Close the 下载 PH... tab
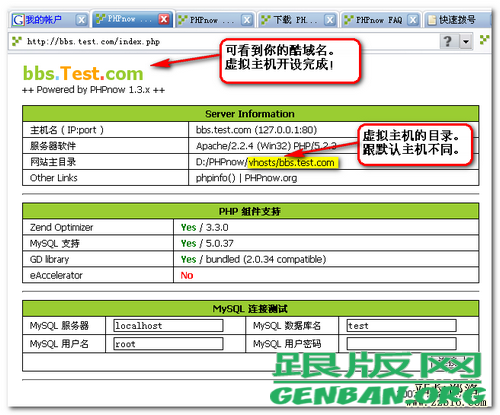Image resolution: width=500 pixels, height=415 pixels. 330,20
